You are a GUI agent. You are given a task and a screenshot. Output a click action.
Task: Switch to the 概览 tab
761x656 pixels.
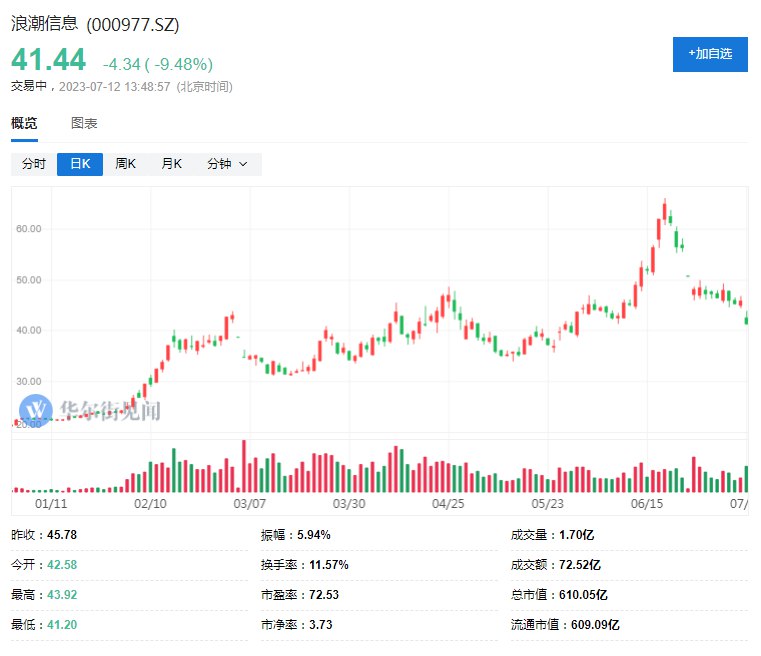(24, 123)
